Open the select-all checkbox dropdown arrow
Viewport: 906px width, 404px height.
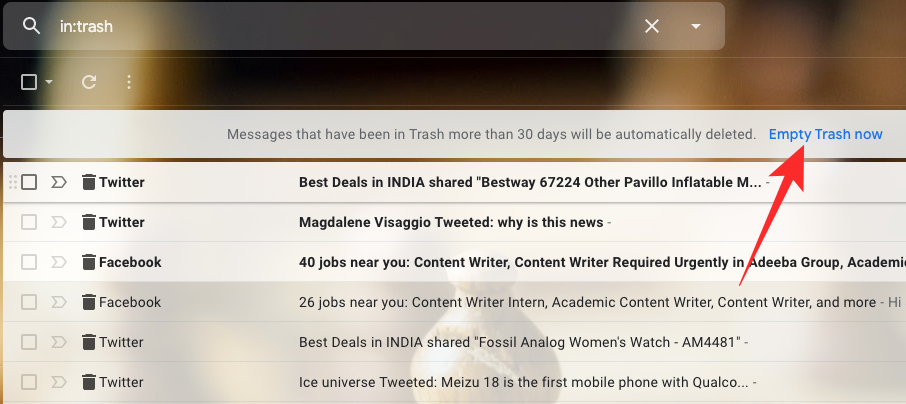pyautogui.click(x=48, y=82)
